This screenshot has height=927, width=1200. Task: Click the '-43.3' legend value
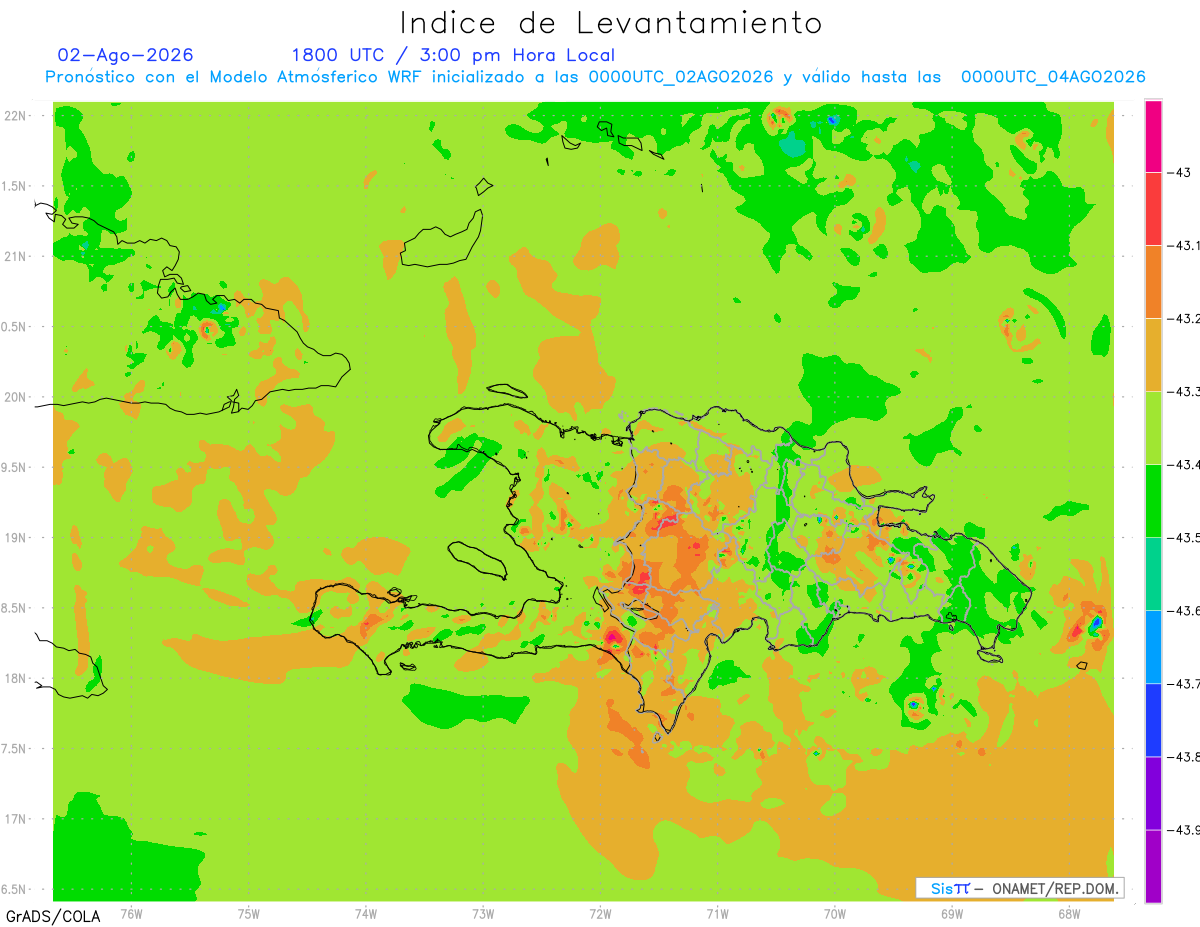[1182, 391]
